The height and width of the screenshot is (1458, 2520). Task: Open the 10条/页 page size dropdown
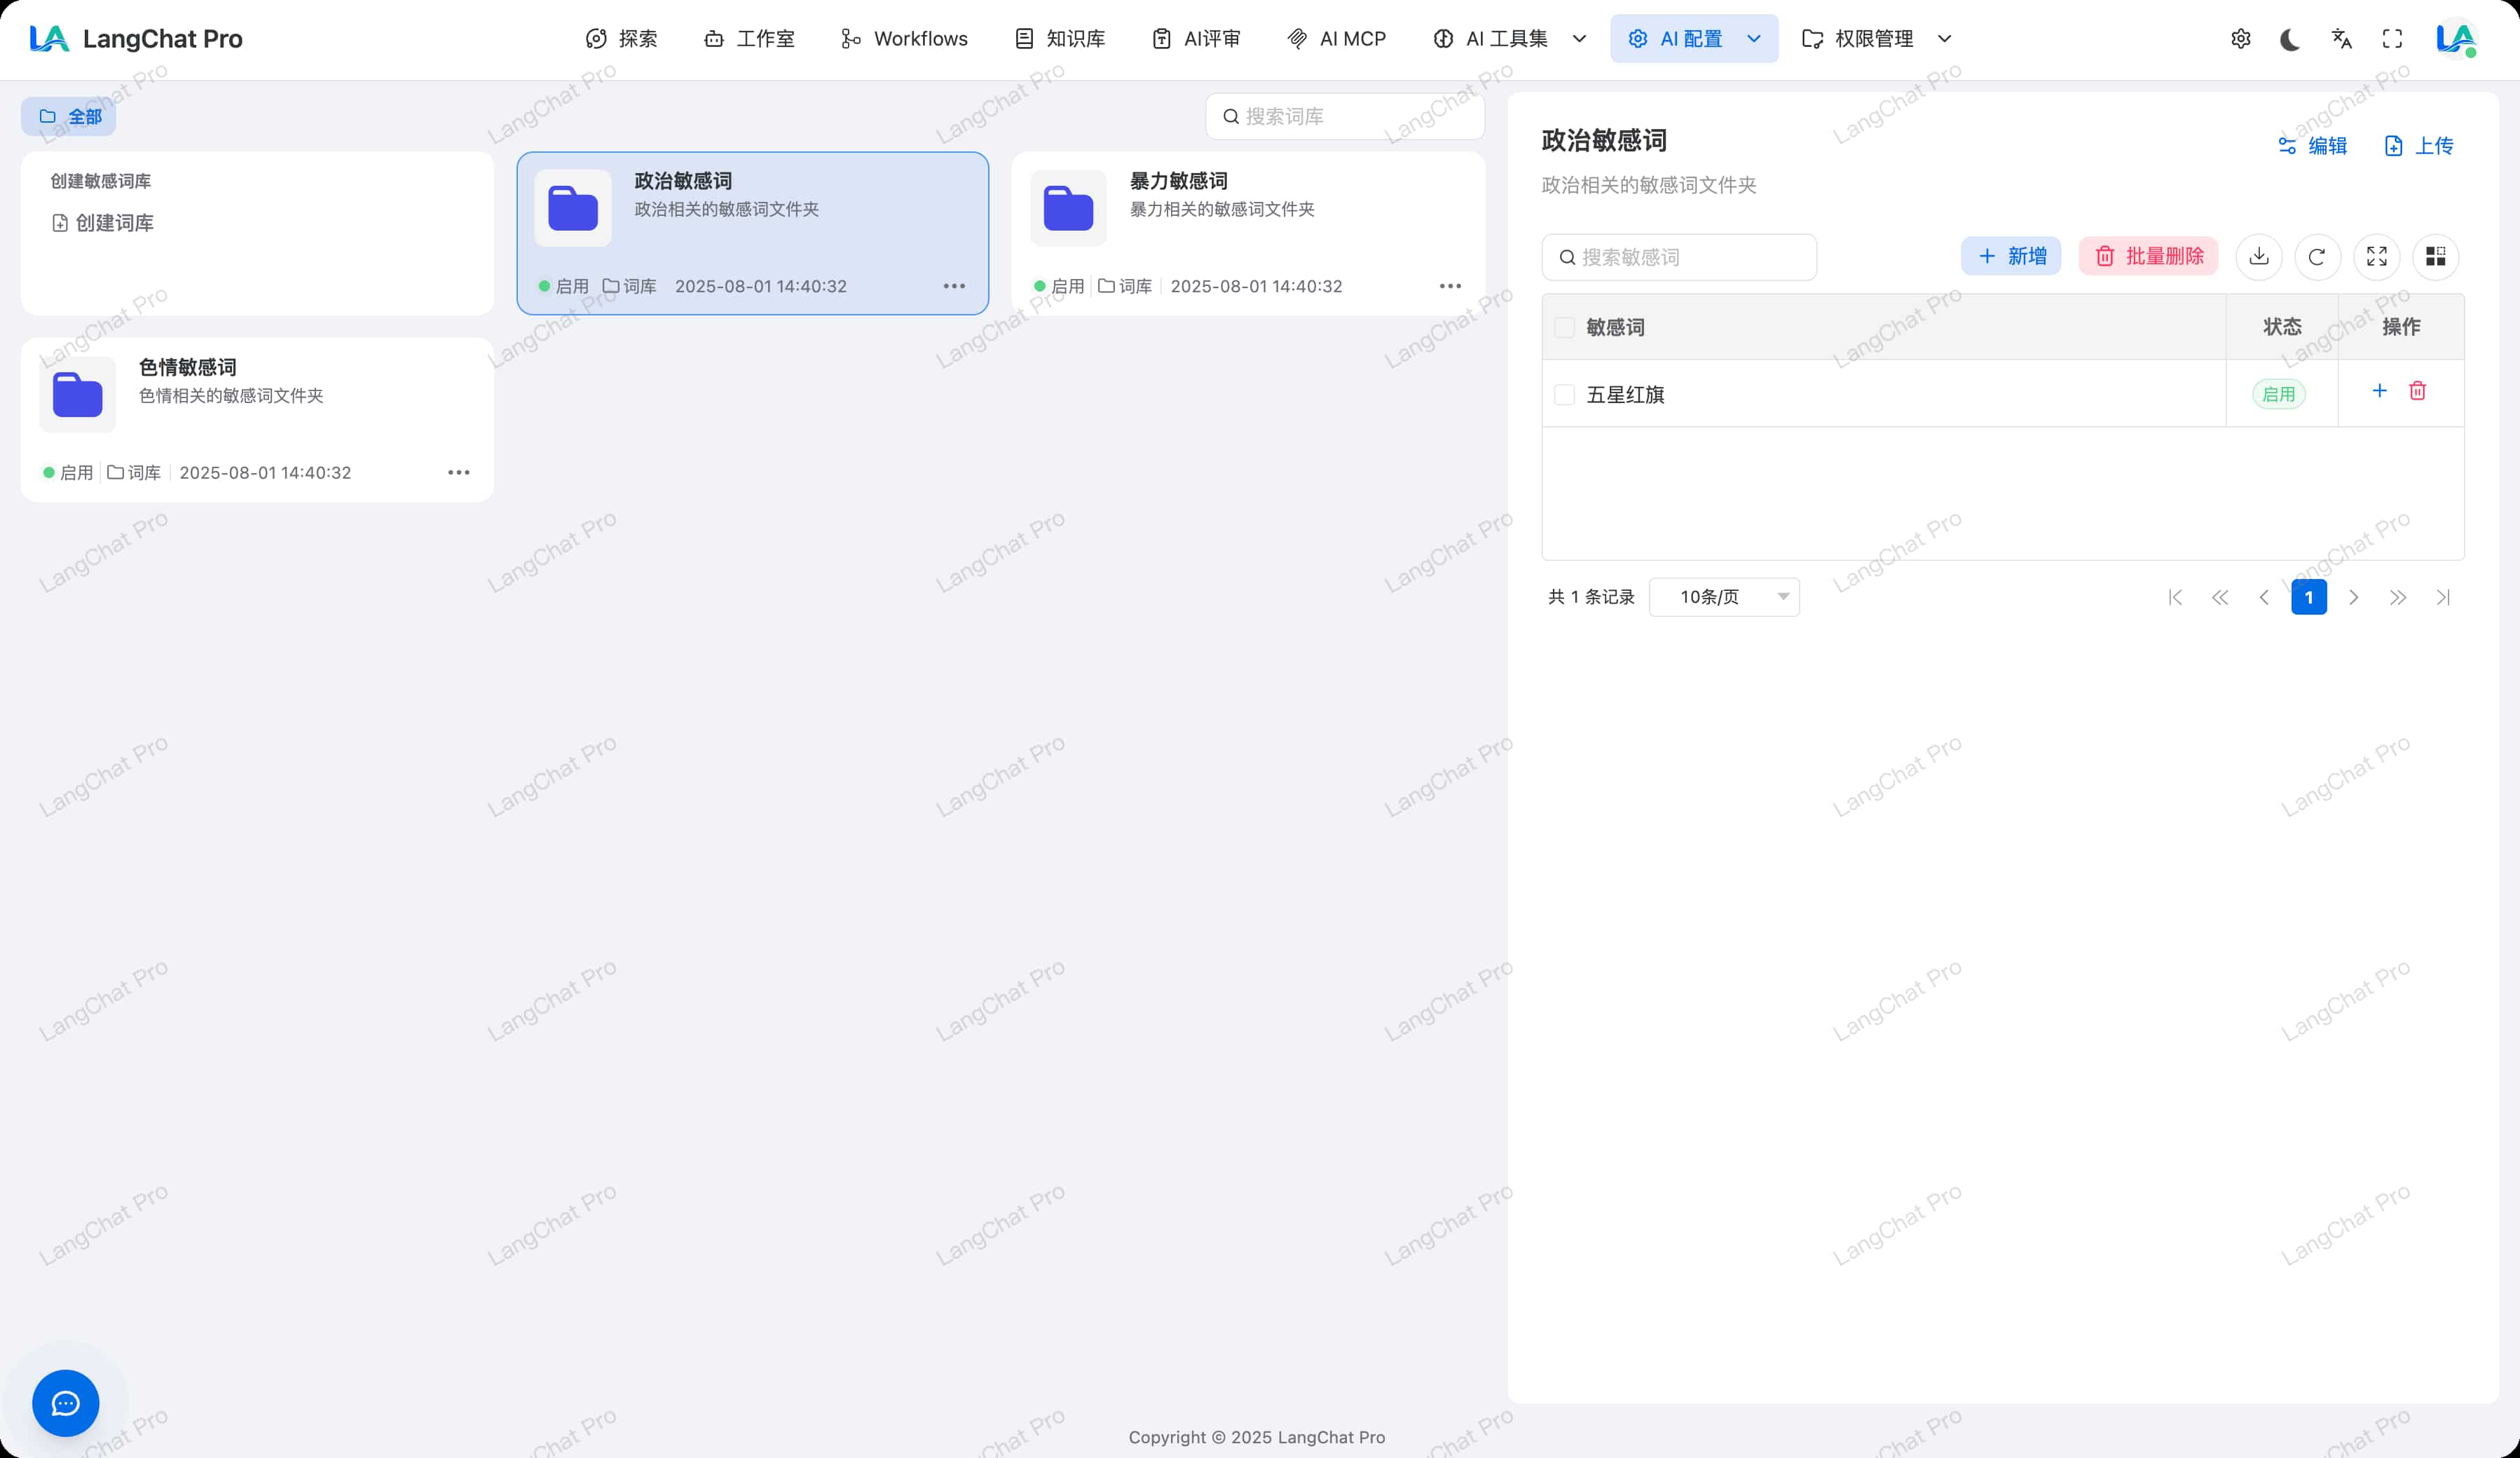(1723, 597)
